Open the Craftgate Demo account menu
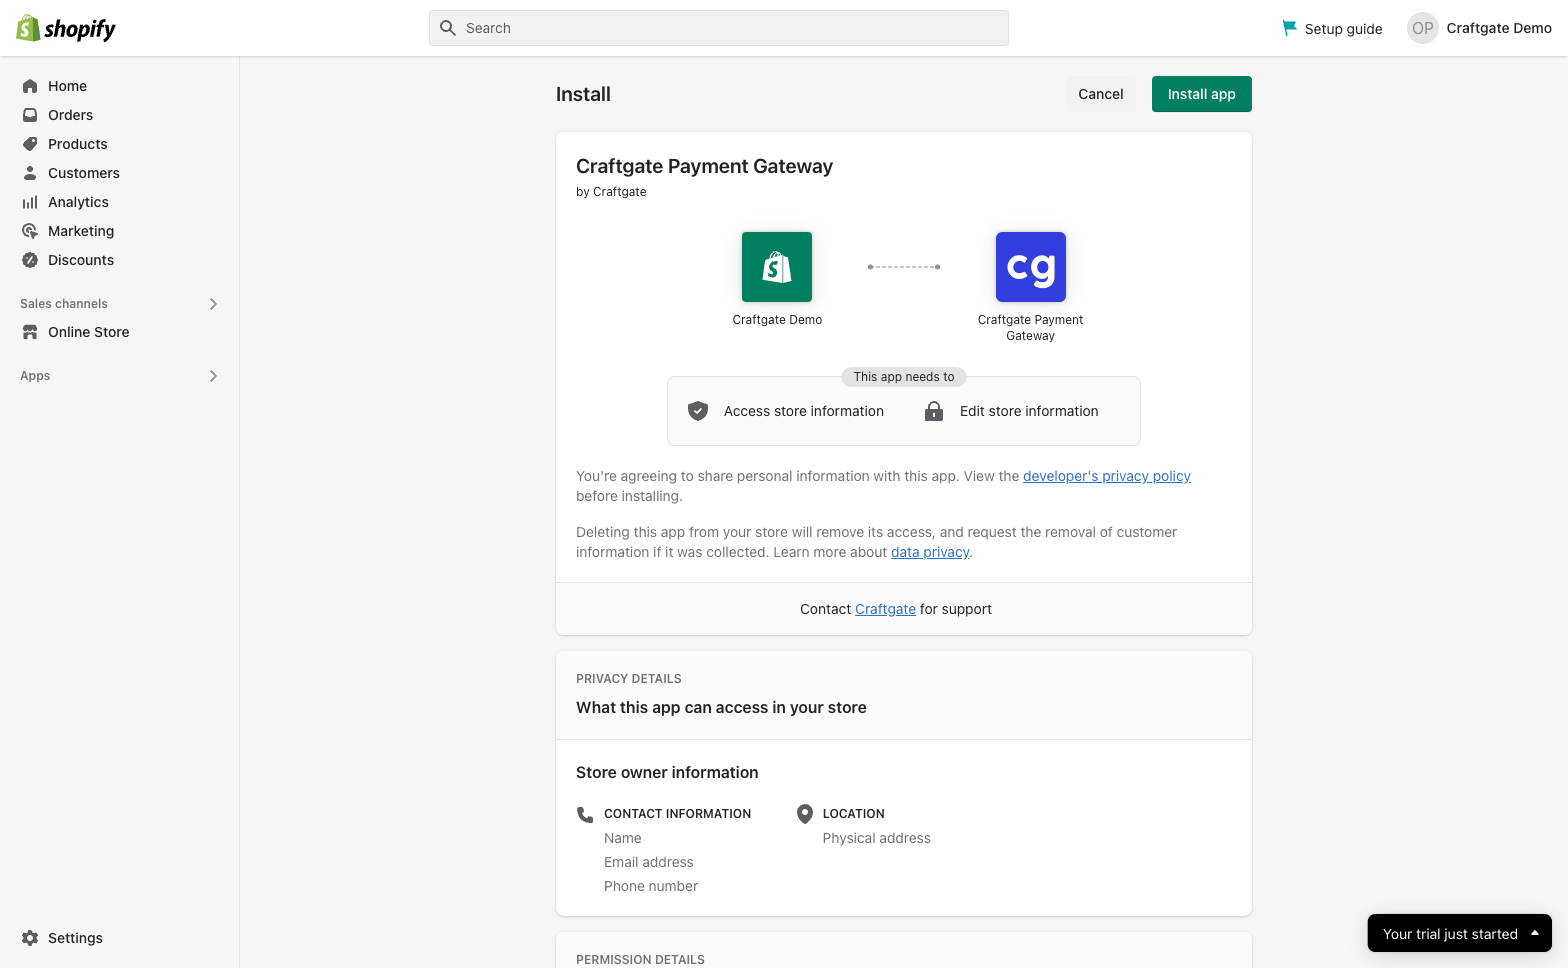Viewport: 1568px width, 968px height. coord(1479,28)
